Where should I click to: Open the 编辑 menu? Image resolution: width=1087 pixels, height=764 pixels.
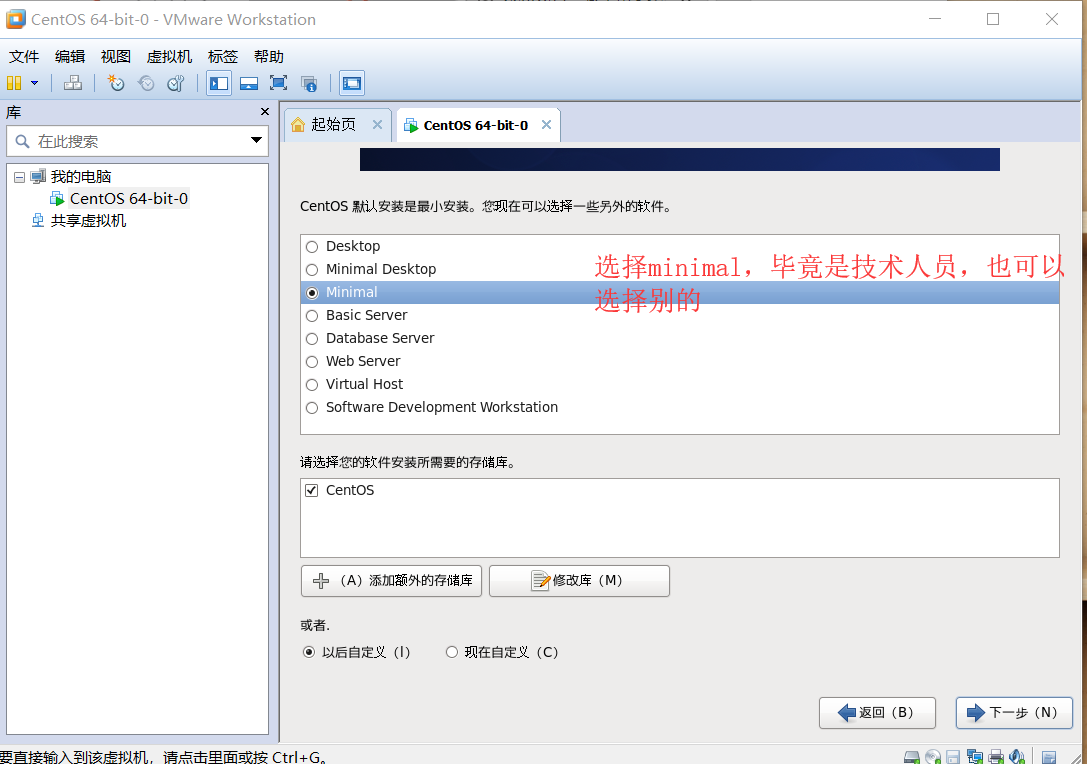click(x=70, y=57)
